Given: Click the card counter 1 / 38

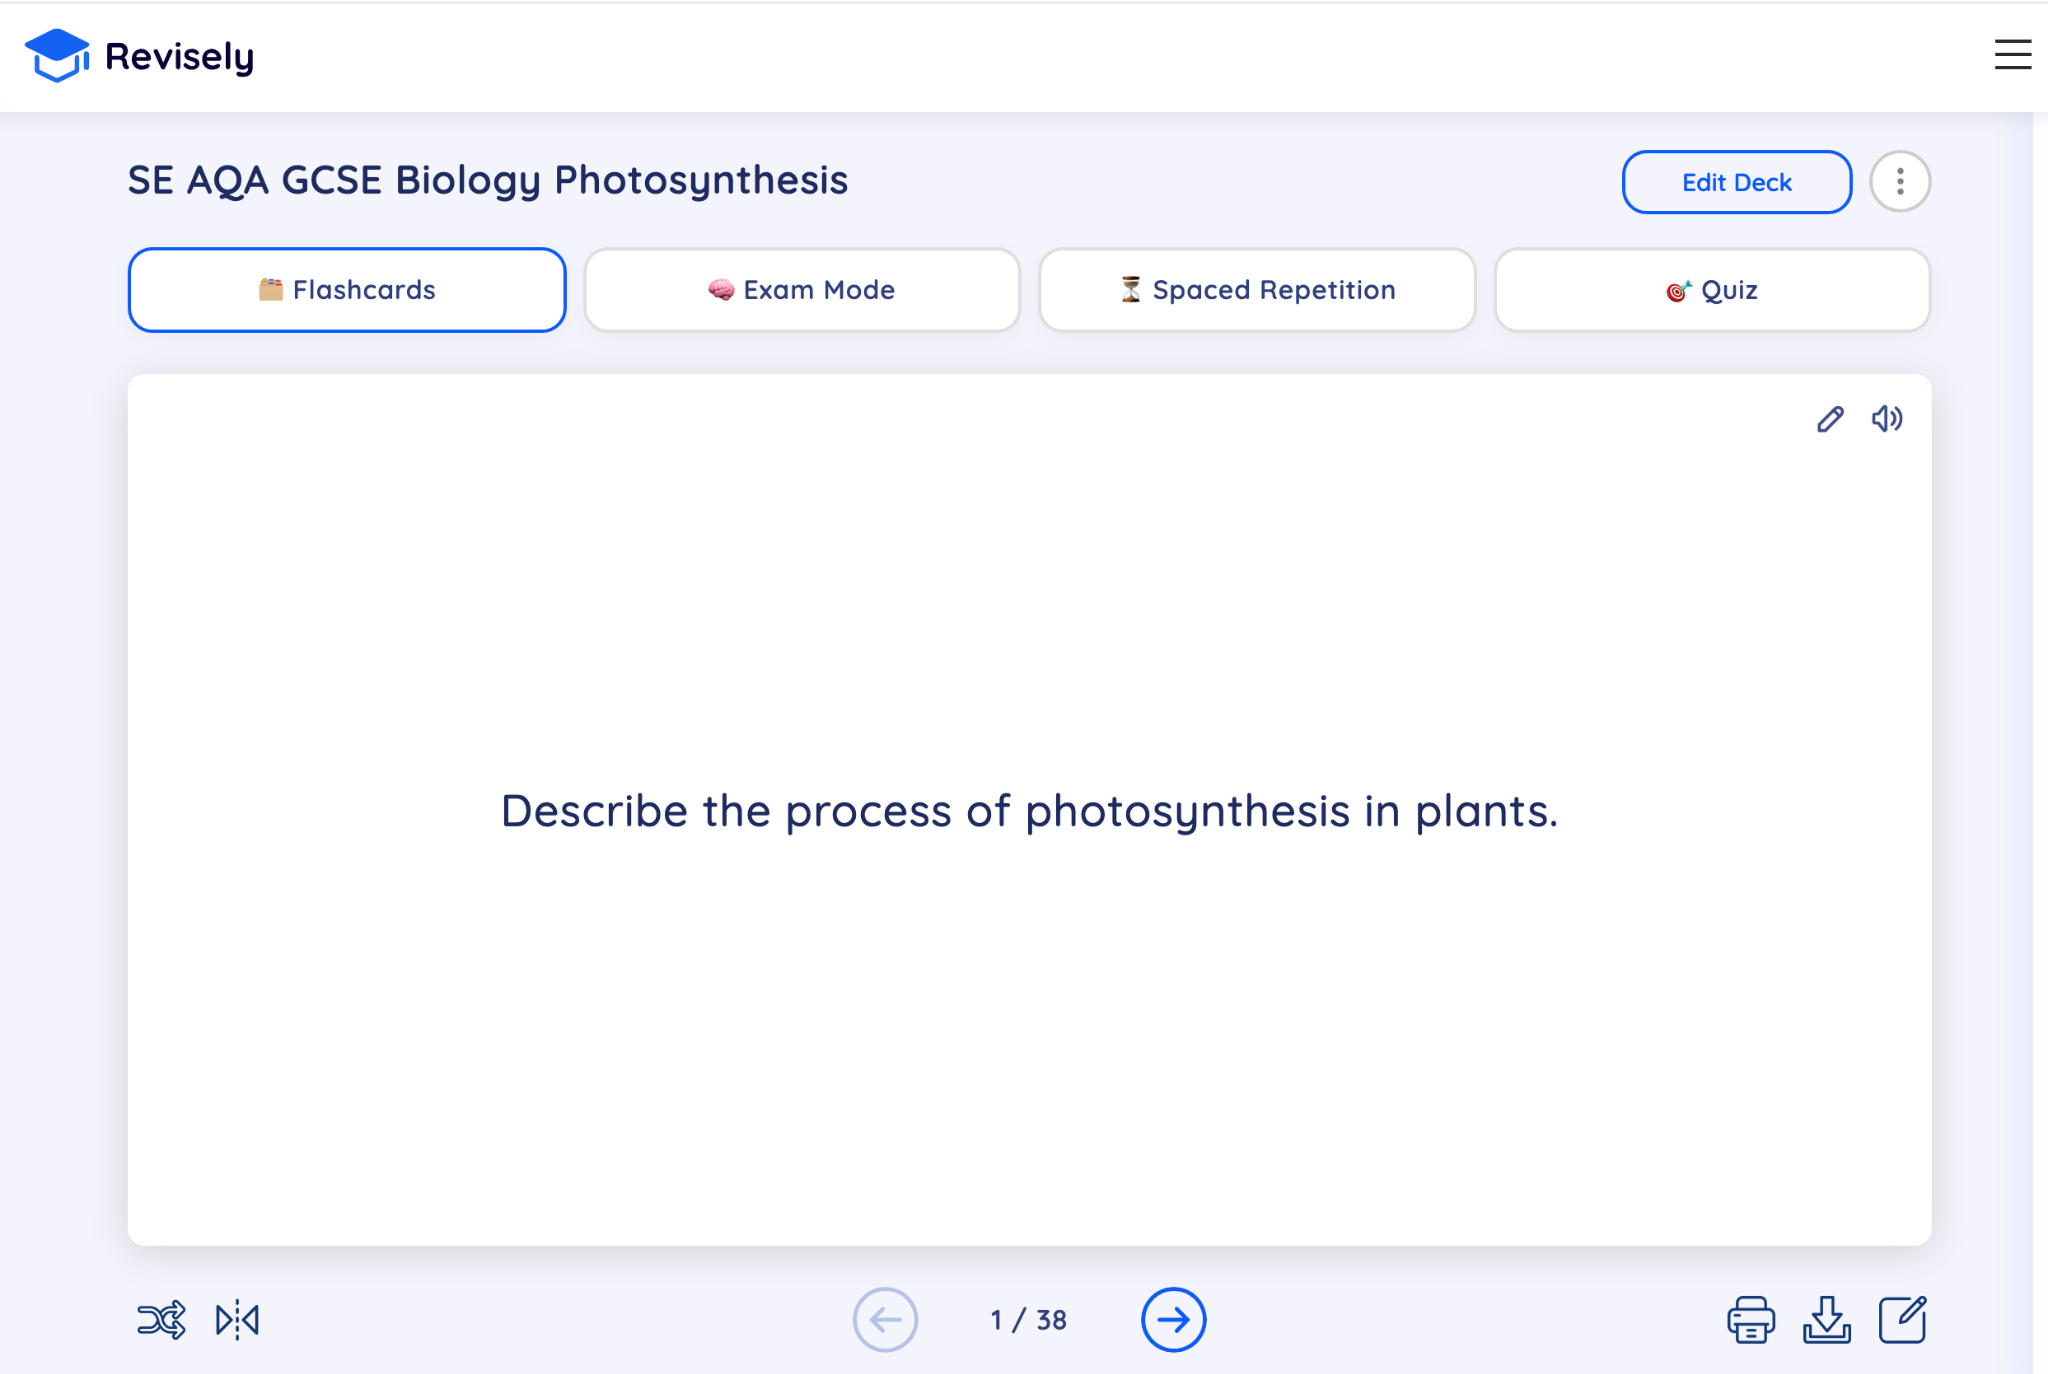Looking at the screenshot, I should pos(1029,1320).
